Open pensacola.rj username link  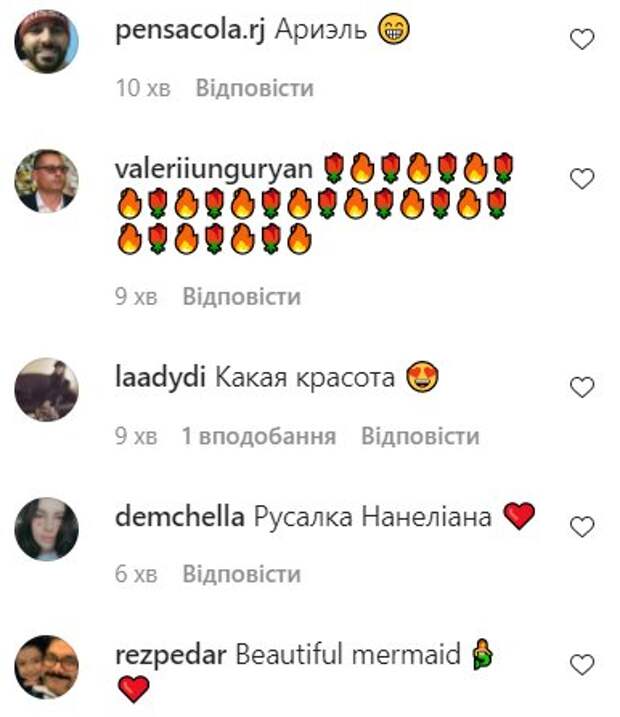[x=190, y=32]
